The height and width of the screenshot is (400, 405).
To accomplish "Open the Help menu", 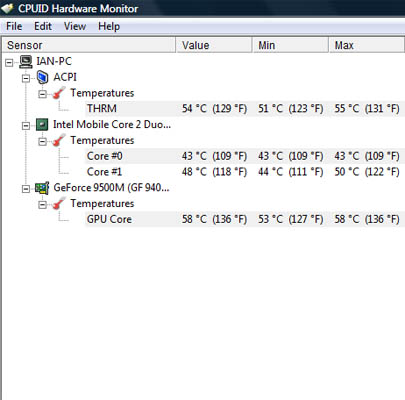I will tap(109, 26).
